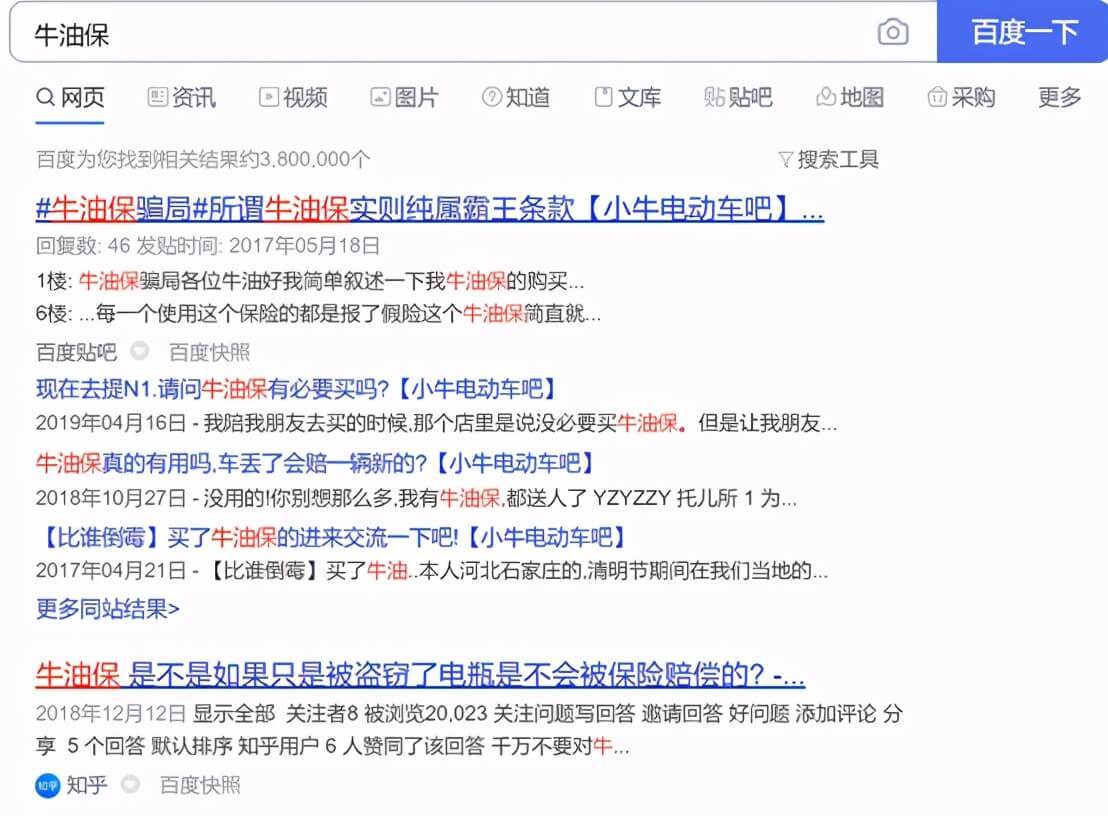The image size is (1108, 816).
Task: Switch to the 图片 tab
Action: 404,97
